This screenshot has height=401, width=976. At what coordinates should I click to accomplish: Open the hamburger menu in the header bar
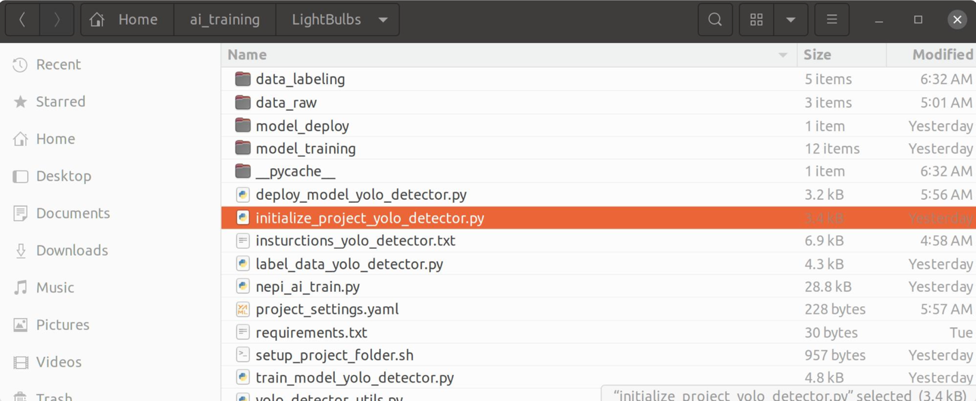coord(831,20)
